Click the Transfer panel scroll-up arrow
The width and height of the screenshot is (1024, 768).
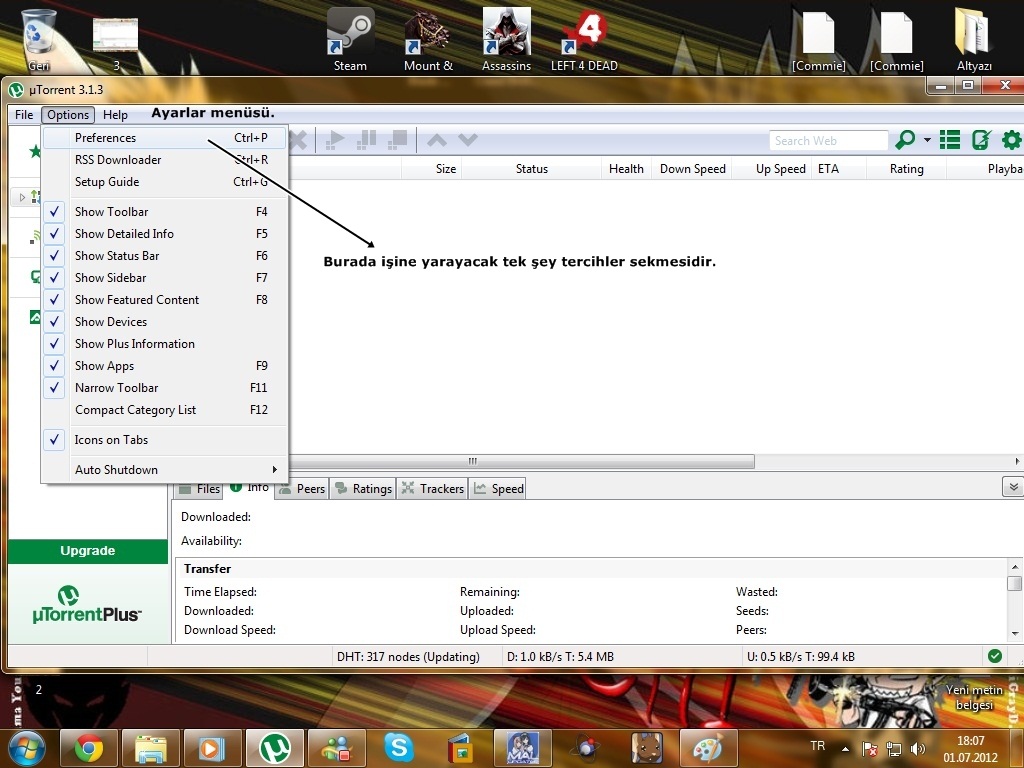[1014, 566]
